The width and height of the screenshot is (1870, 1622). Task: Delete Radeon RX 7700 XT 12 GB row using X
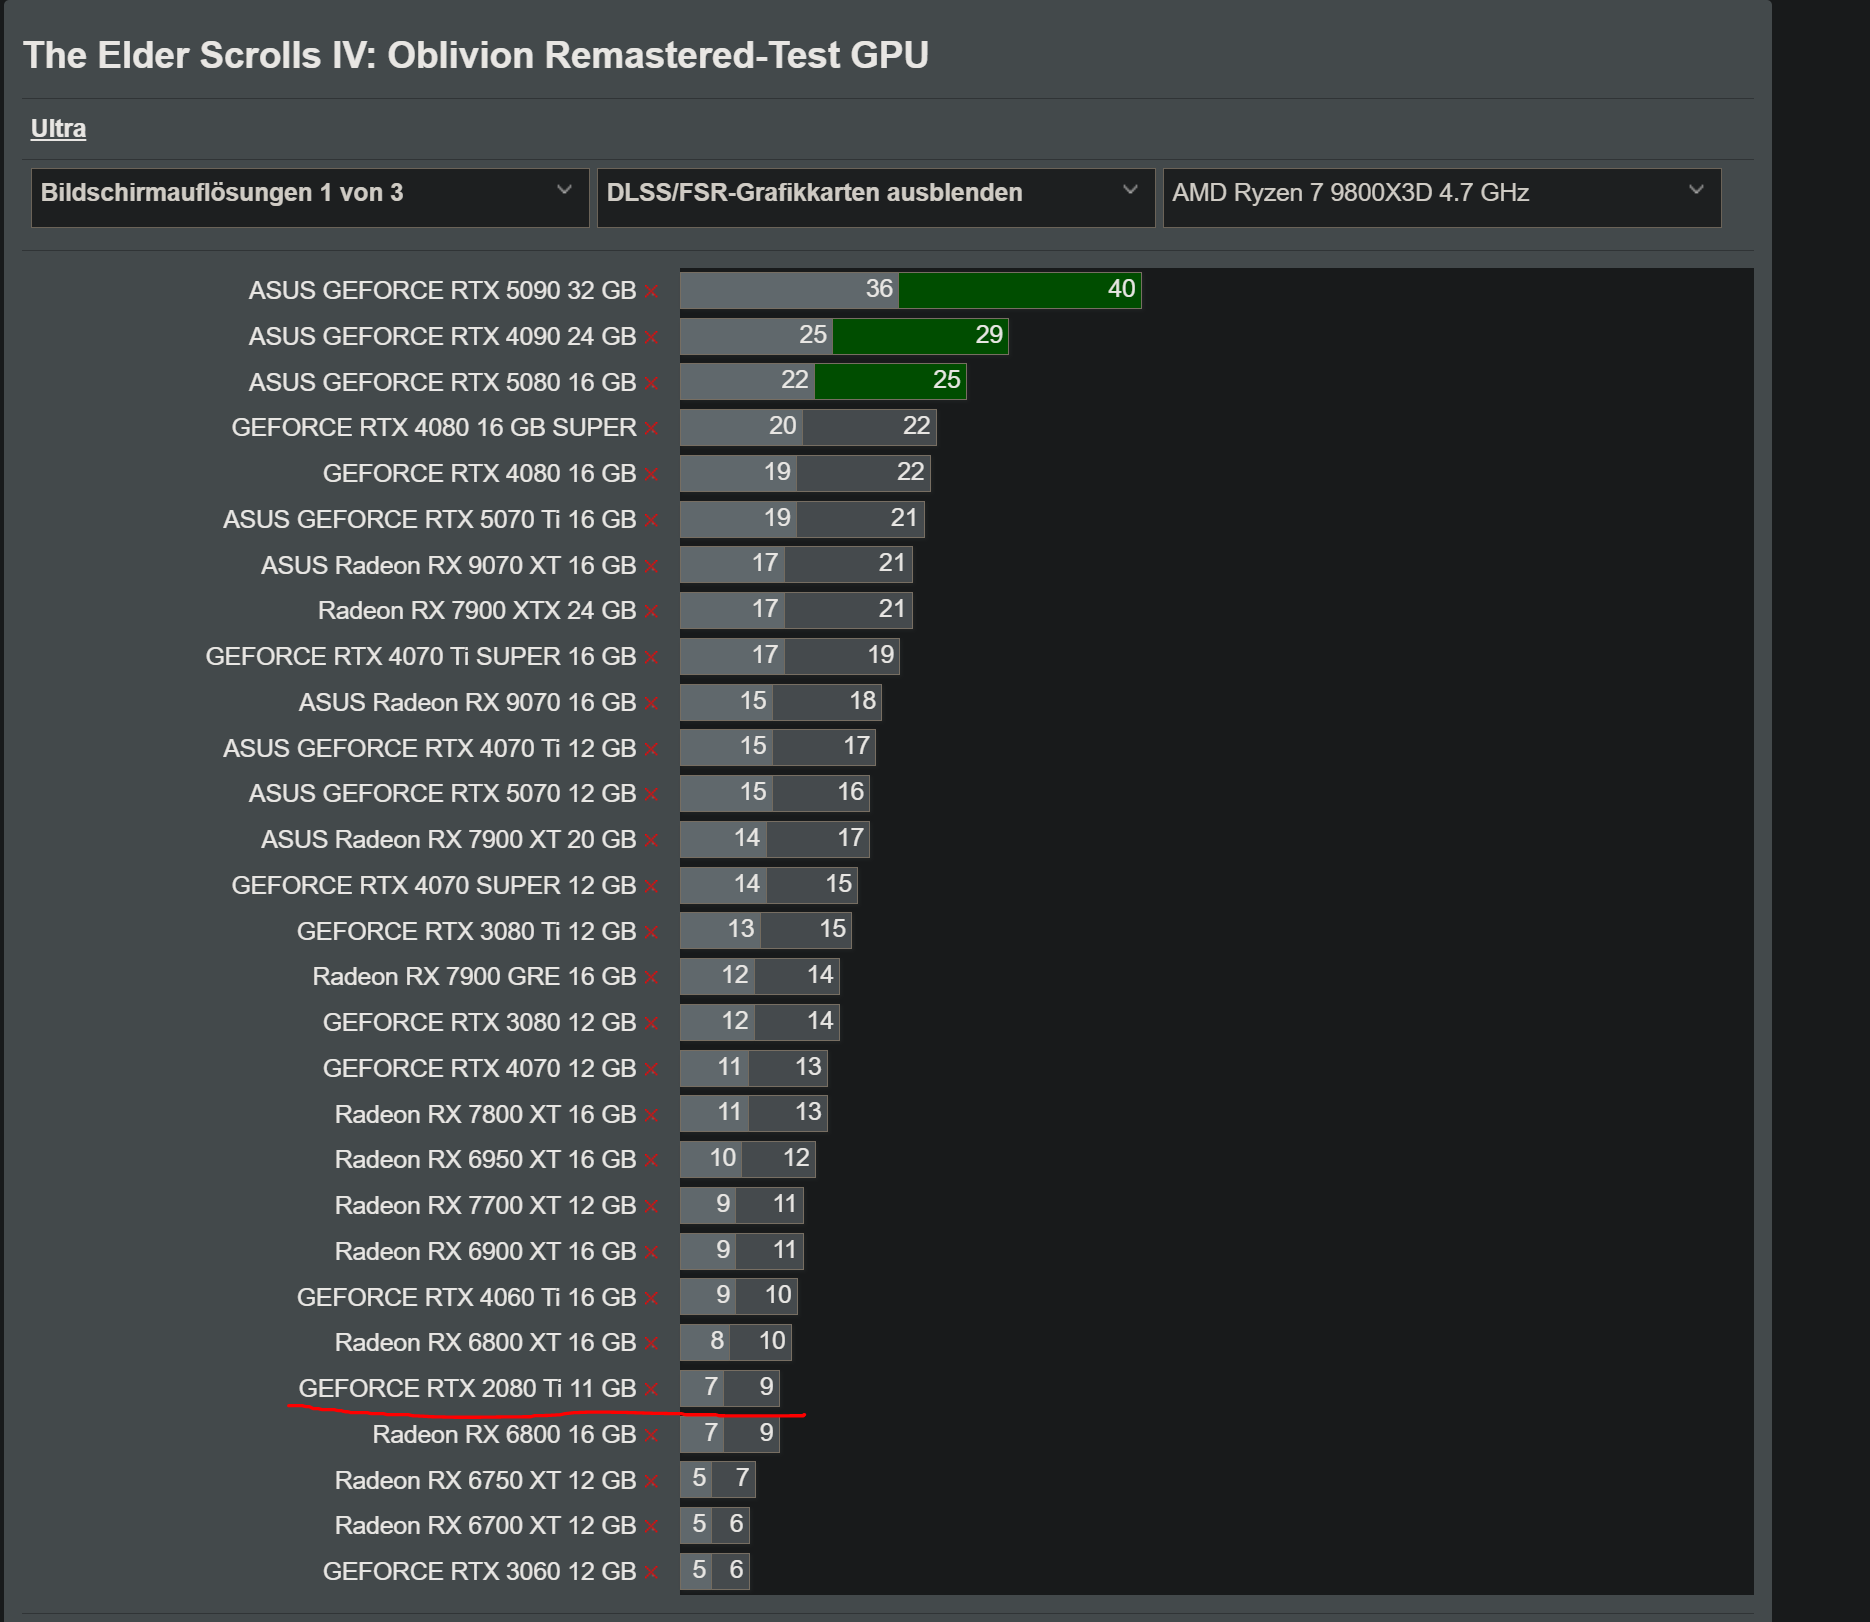point(652,1207)
